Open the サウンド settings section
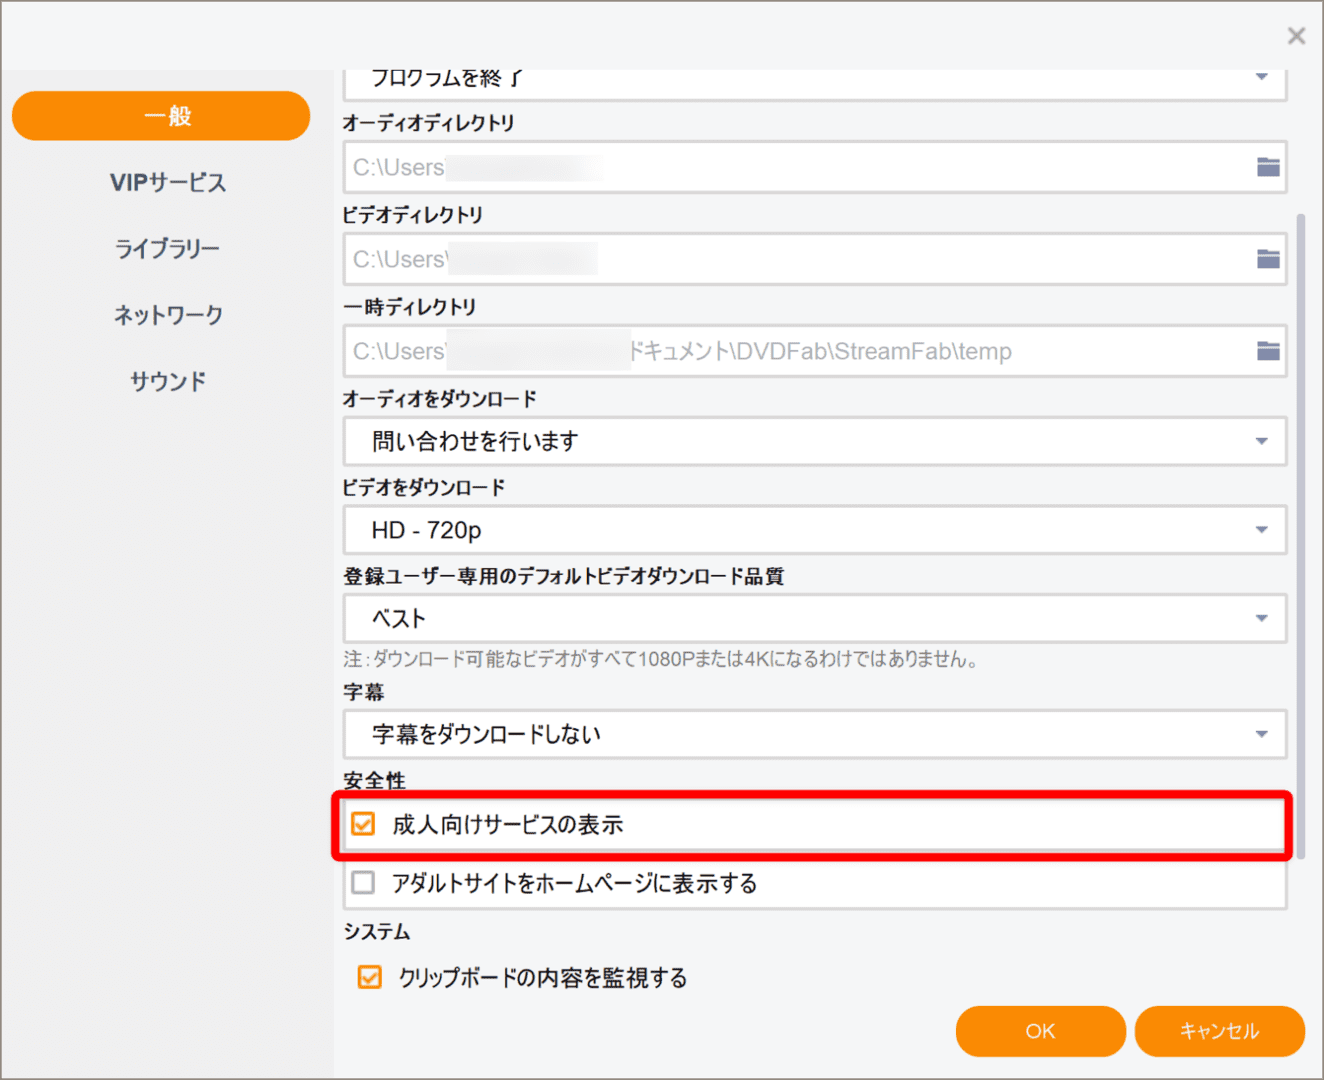Viewport: 1324px width, 1080px height. 167,380
